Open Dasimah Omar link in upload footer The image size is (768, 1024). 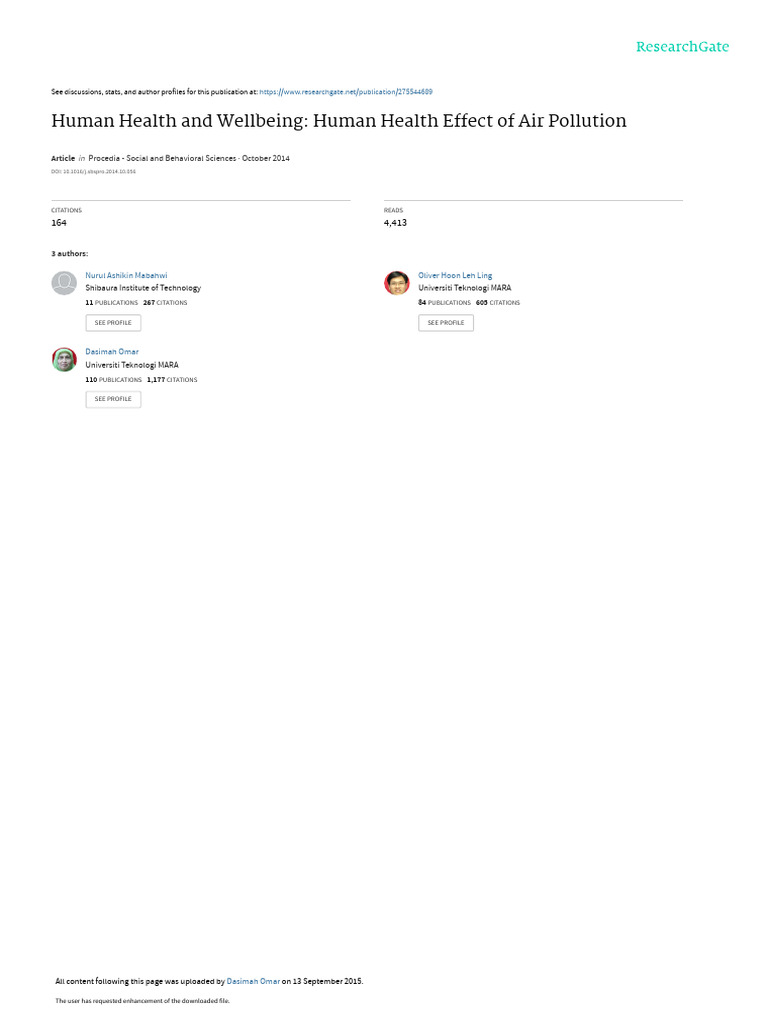(253, 981)
